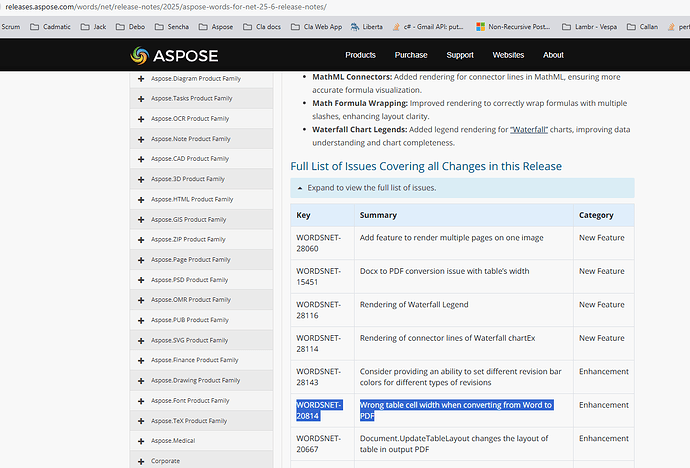This screenshot has height=468, width=690.
Task: Collapse the full list of issues panel
Action: (462, 188)
